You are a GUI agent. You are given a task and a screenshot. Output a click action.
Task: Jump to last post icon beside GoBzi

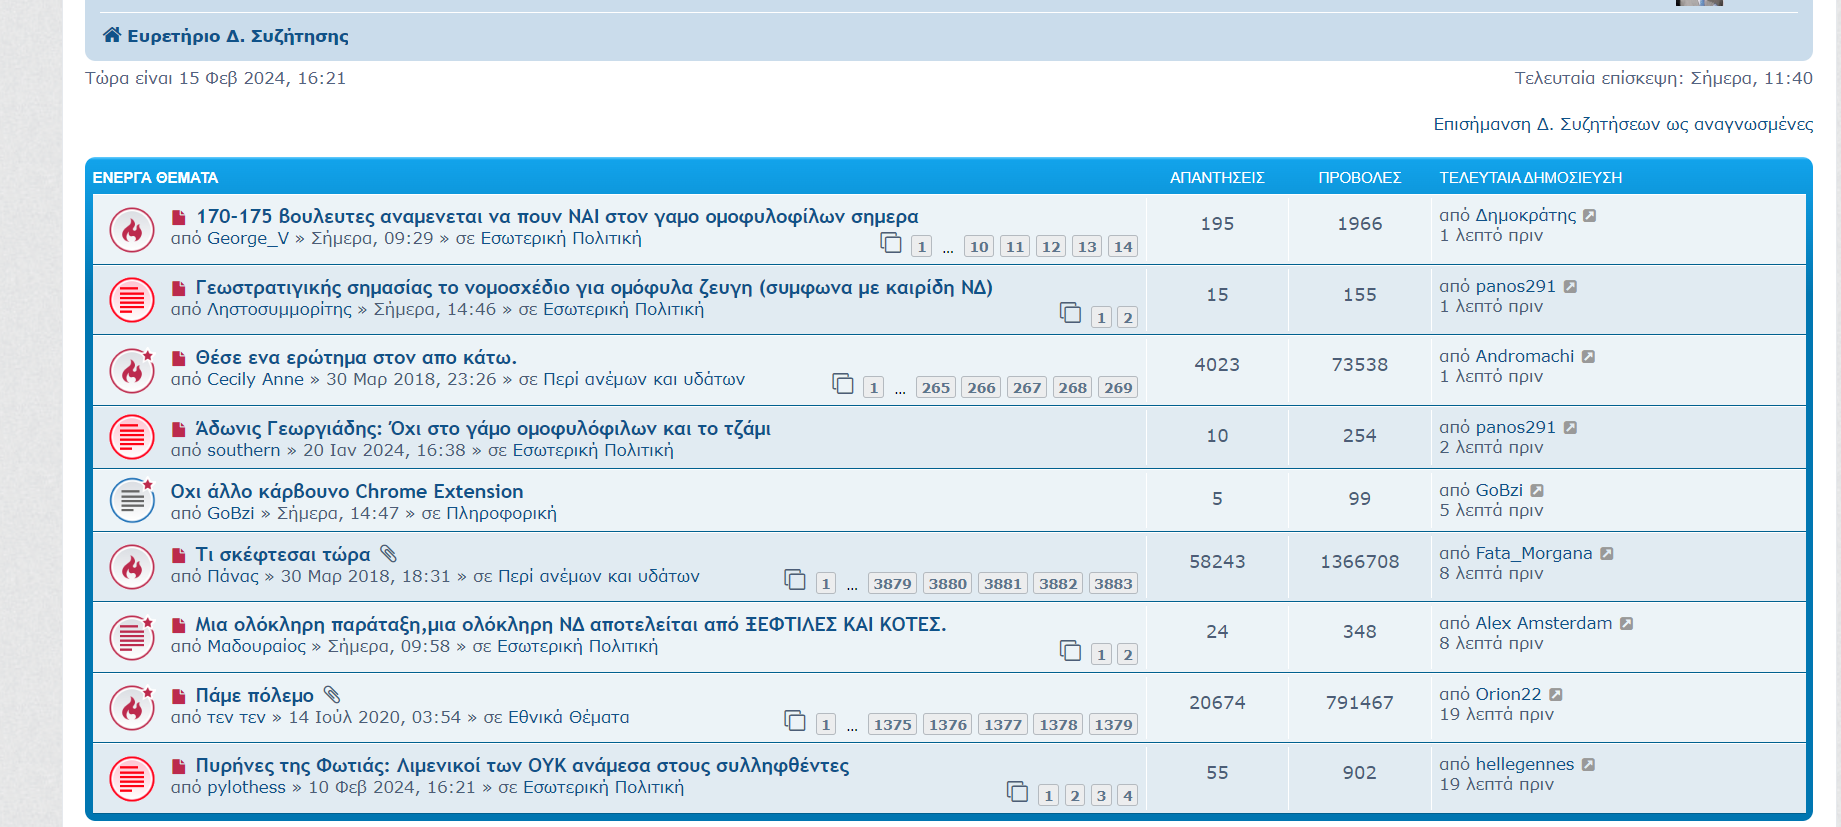(x=1538, y=490)
